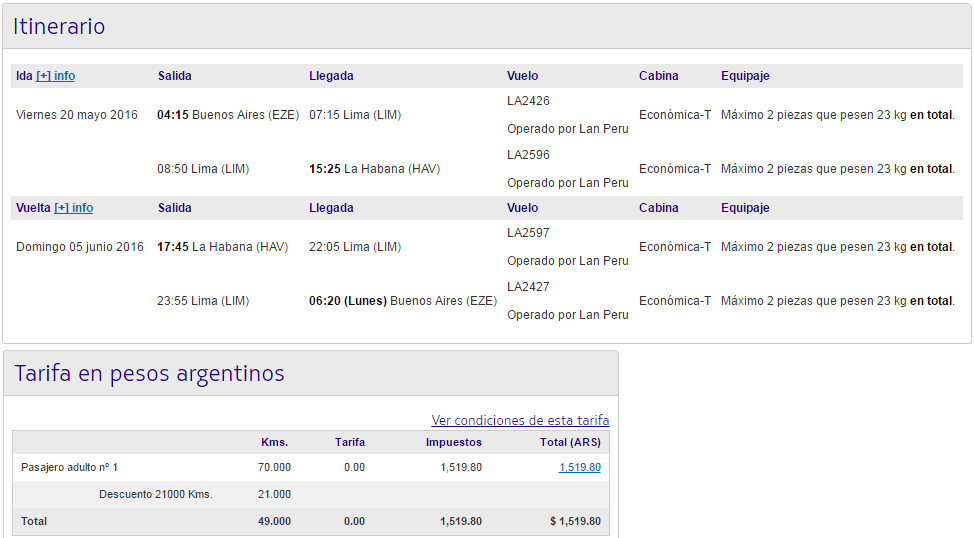Select departure '08:50 Lima (LIM)'

[203, 169]
